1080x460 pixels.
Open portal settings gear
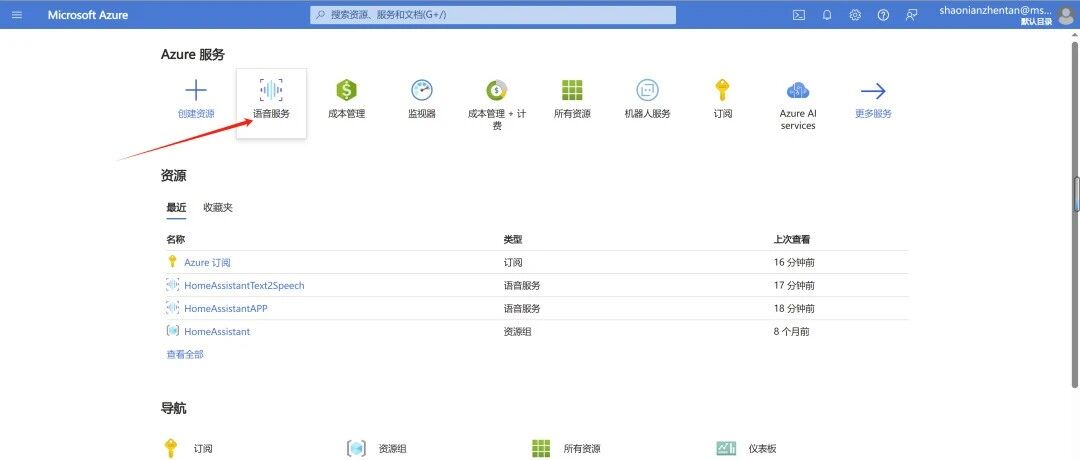click(x=855, y=14)
